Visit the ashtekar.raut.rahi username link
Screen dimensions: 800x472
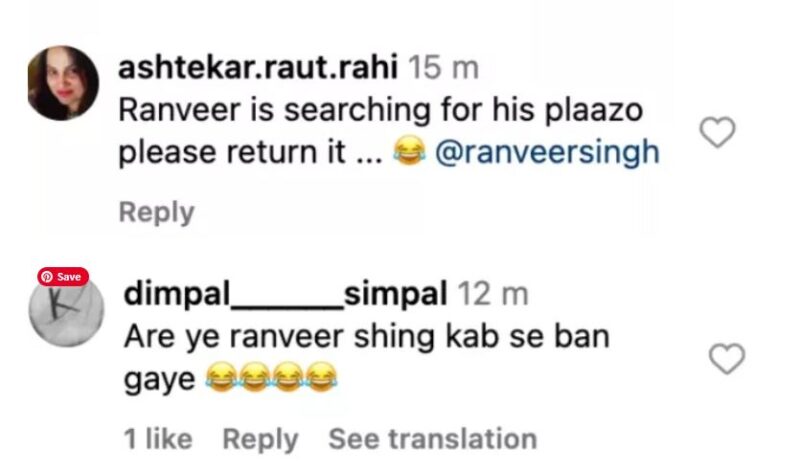click(258, 68)
